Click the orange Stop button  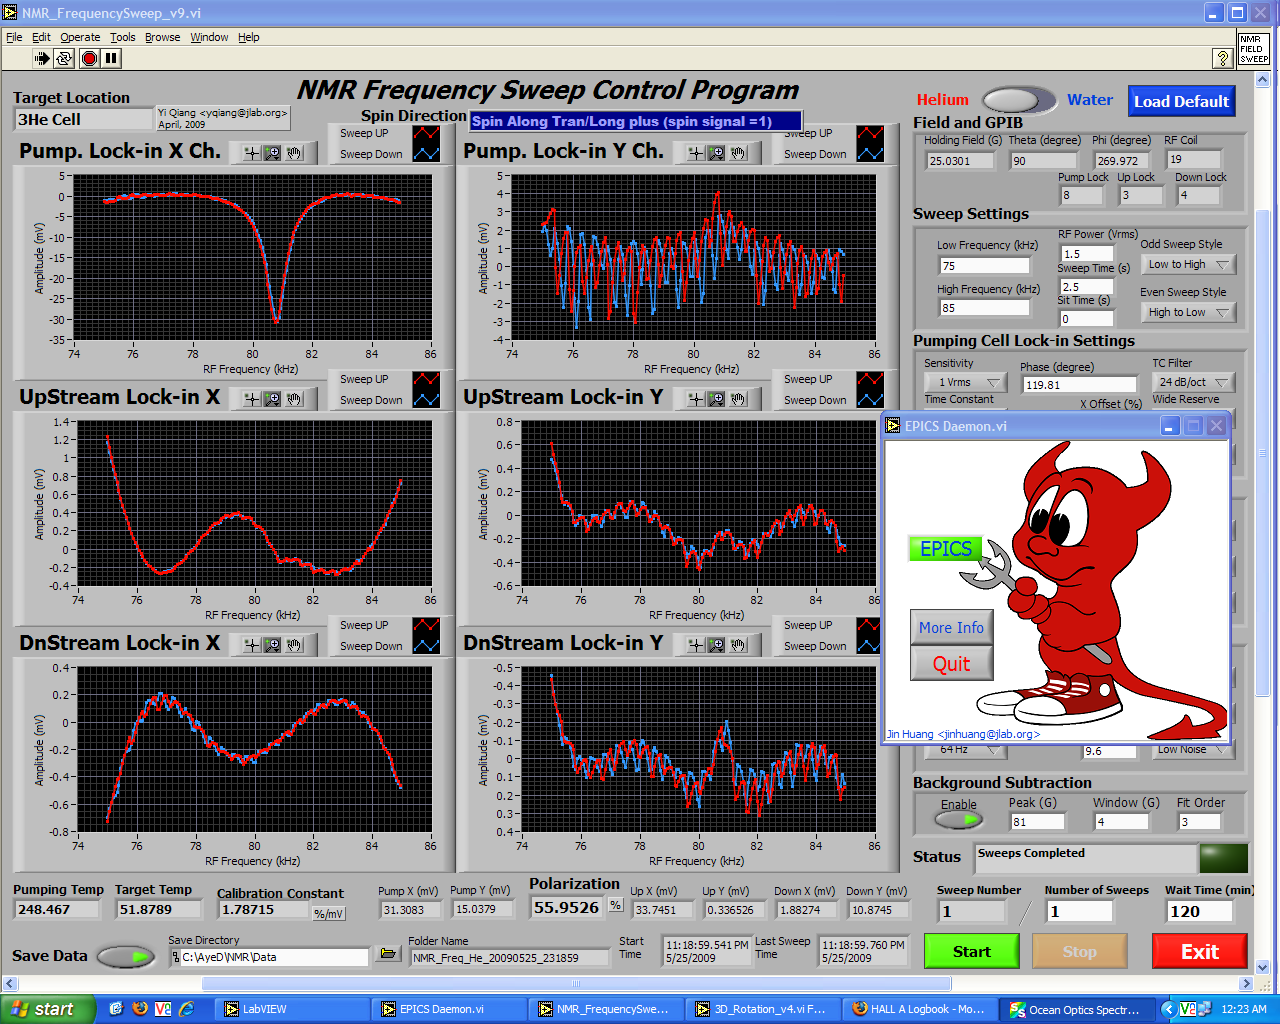click(1079, 951)
